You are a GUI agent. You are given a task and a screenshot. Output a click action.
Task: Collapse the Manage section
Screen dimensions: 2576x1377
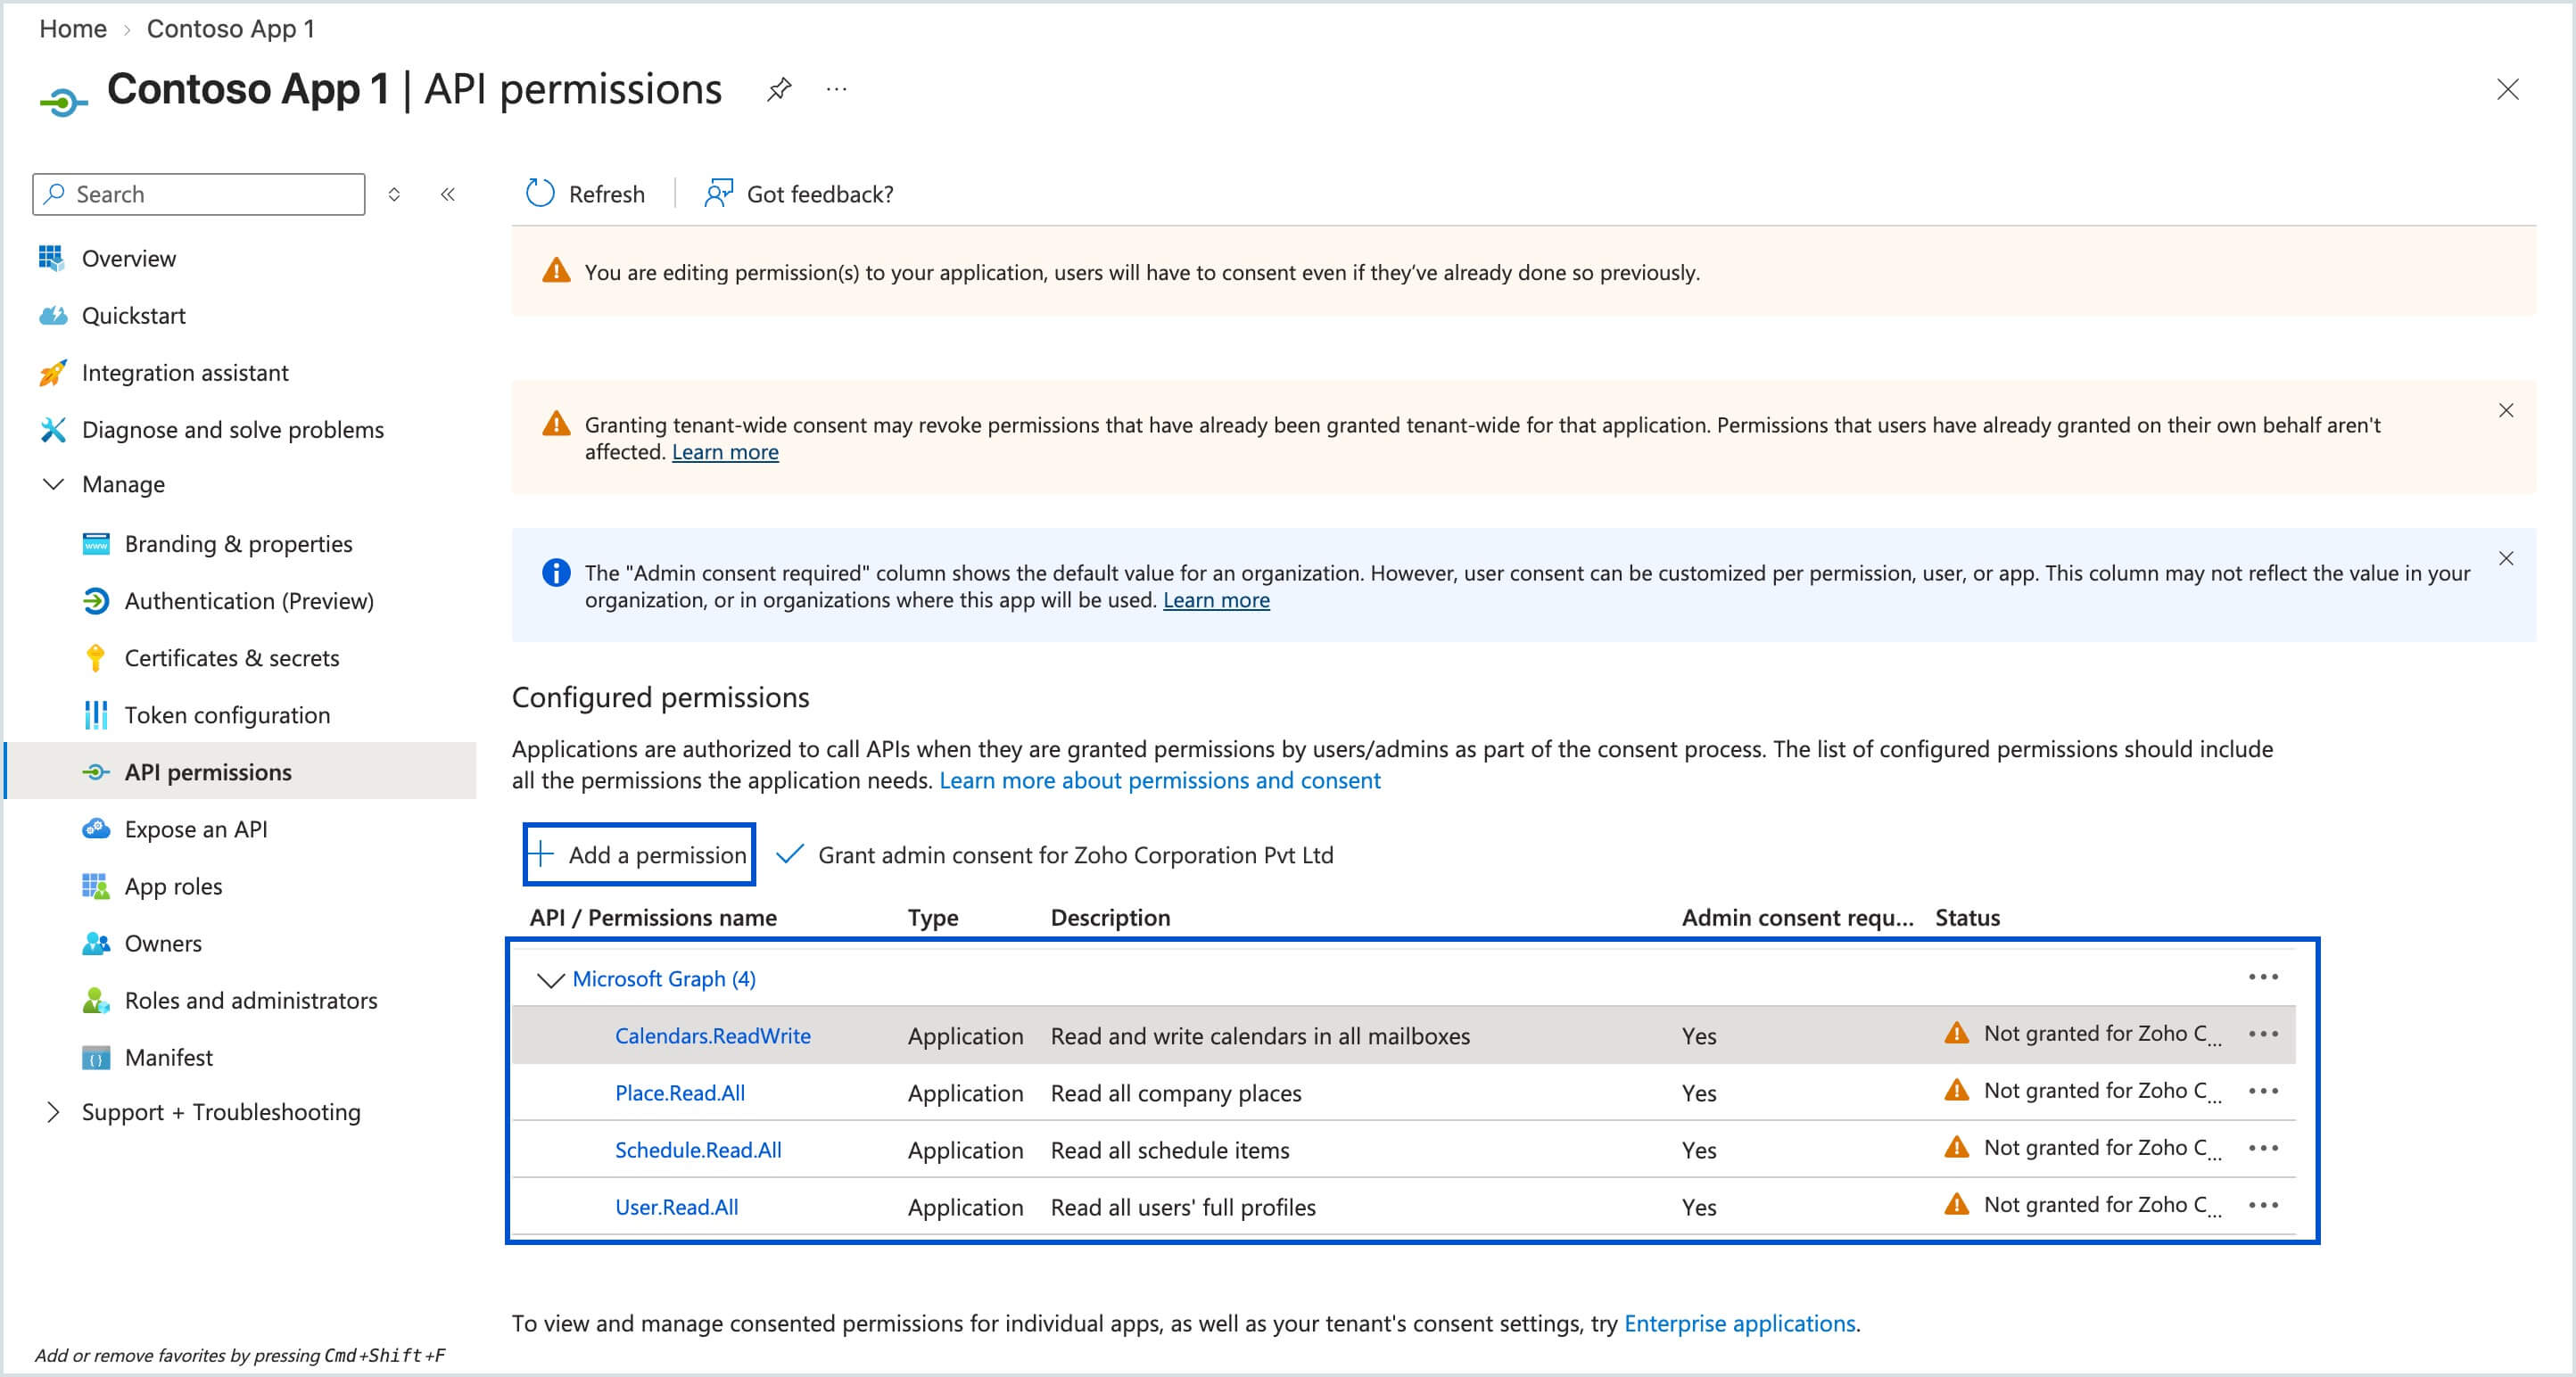tap(53, 484)
